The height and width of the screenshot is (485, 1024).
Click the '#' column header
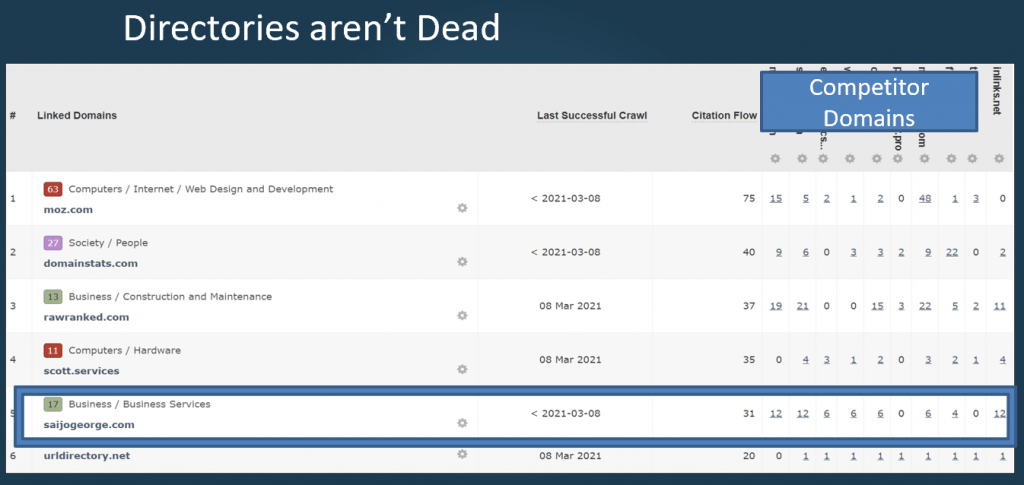pos(13,116)
